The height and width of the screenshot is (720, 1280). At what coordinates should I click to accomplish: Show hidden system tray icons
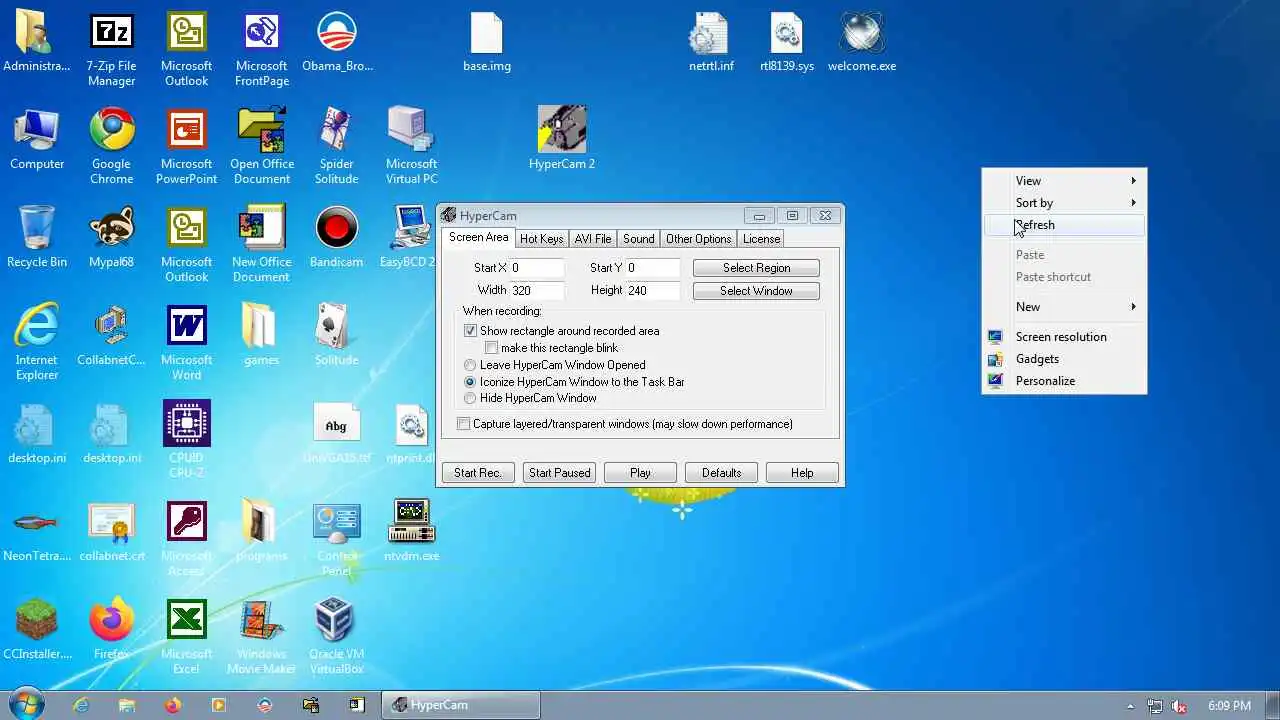coord(1130,706)
